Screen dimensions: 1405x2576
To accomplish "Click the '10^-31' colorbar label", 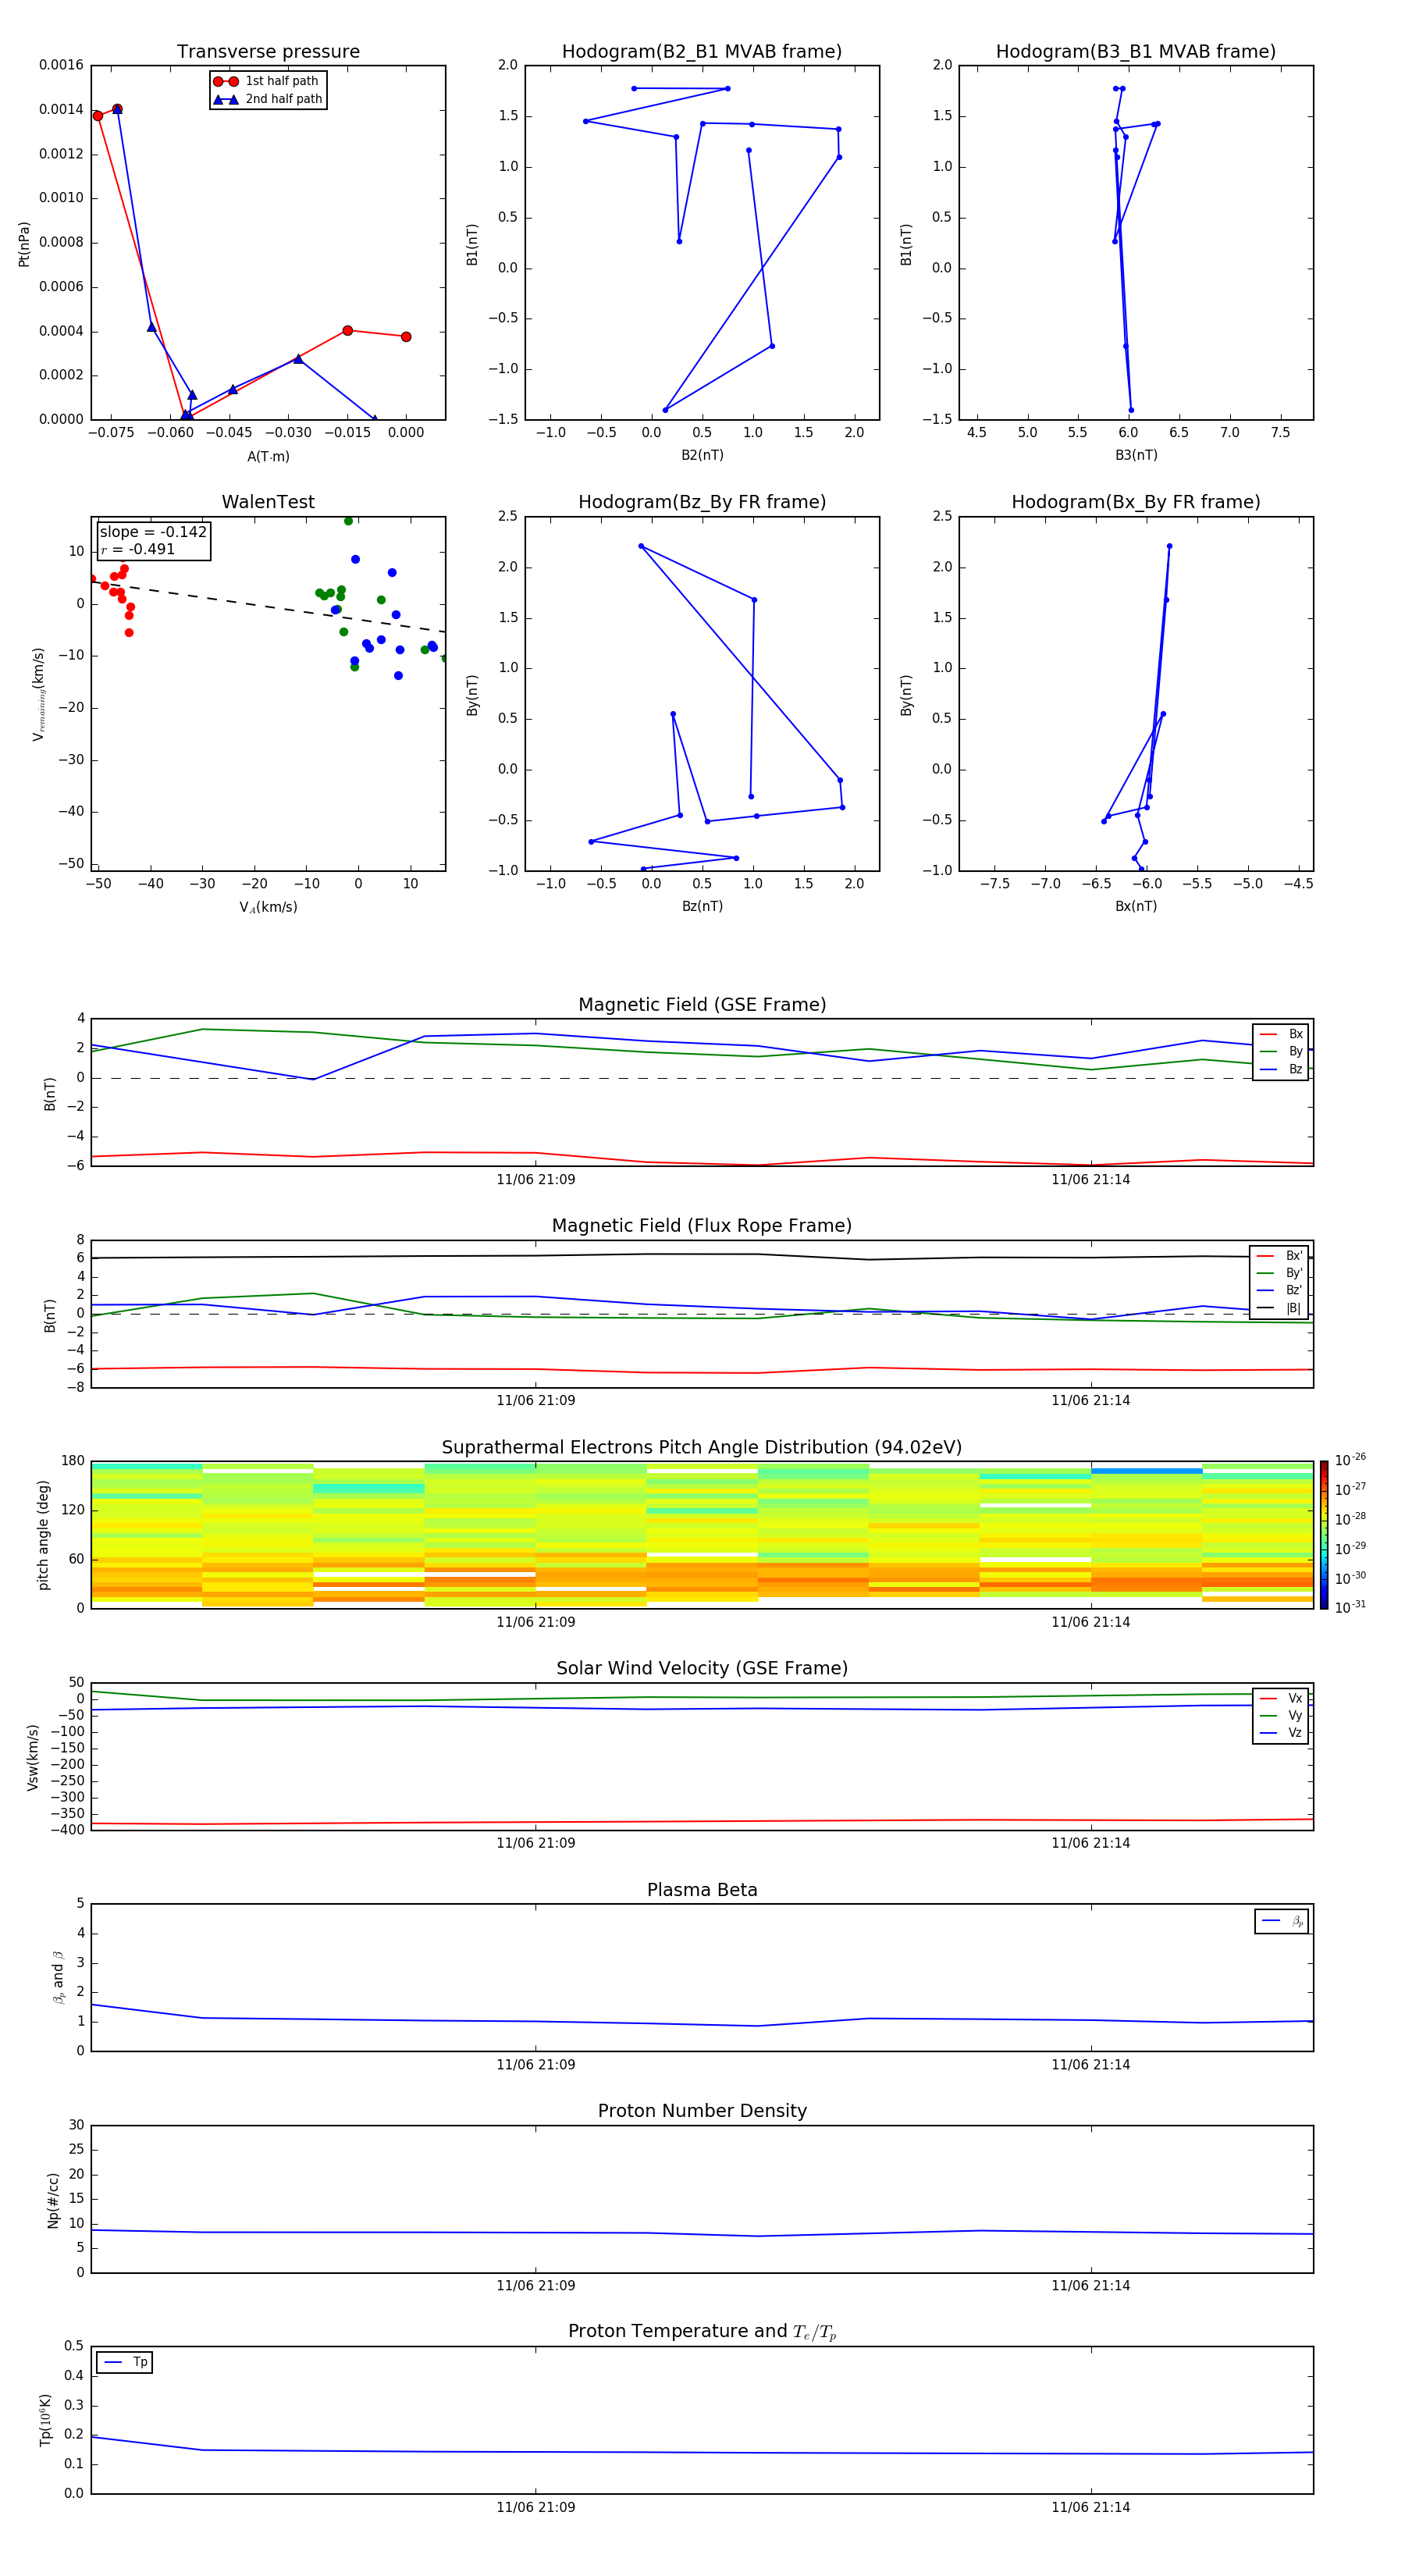I will click(x=1350, y=1607).
